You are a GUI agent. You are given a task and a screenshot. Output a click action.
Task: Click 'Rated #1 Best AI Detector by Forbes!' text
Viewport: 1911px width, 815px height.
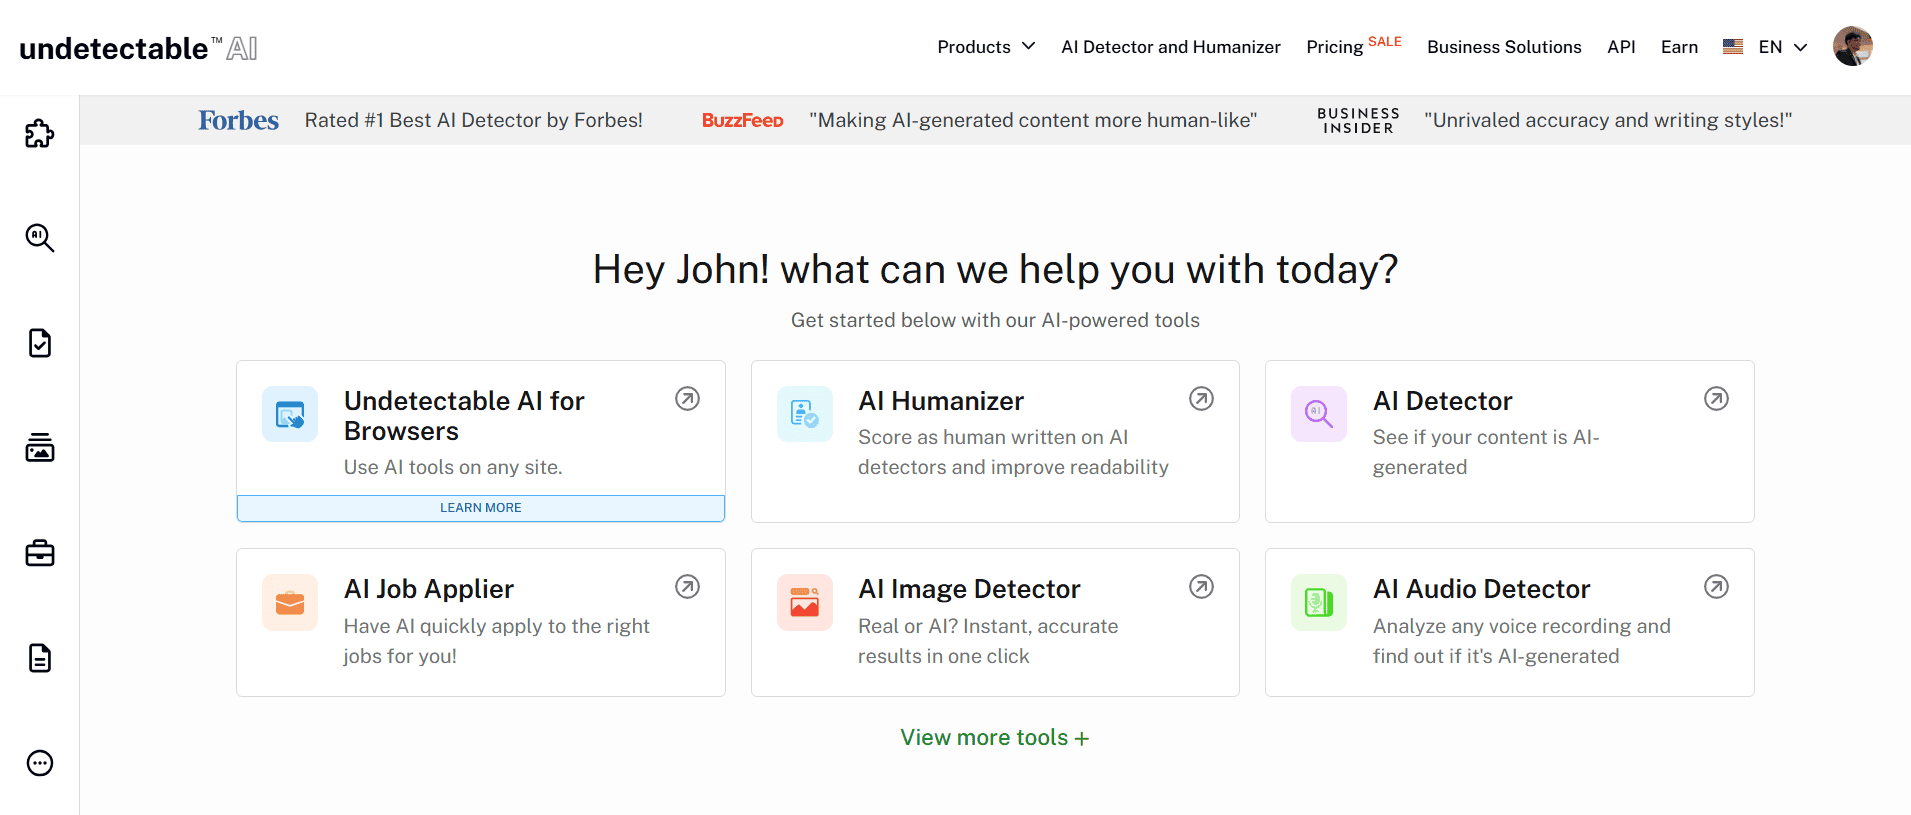474,120
